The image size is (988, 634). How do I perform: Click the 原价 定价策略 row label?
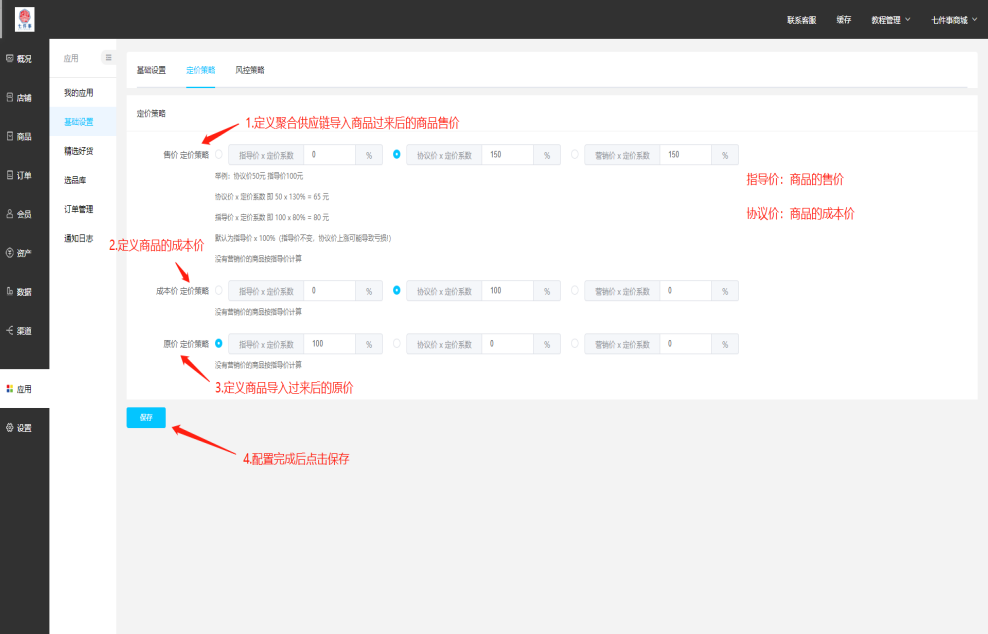186,344
